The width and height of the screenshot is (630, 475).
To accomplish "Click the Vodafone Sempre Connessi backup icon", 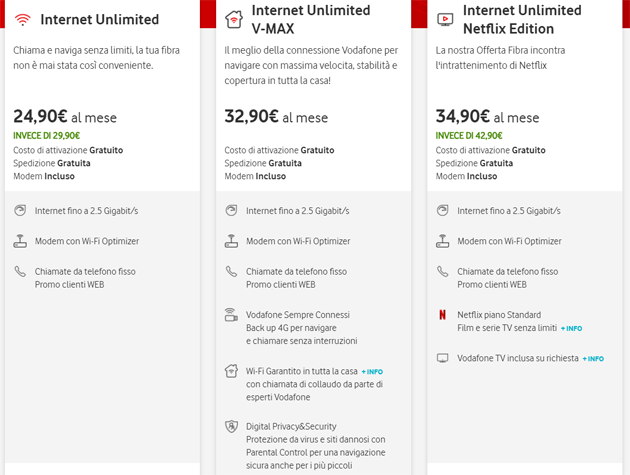I will pos(231,315).
